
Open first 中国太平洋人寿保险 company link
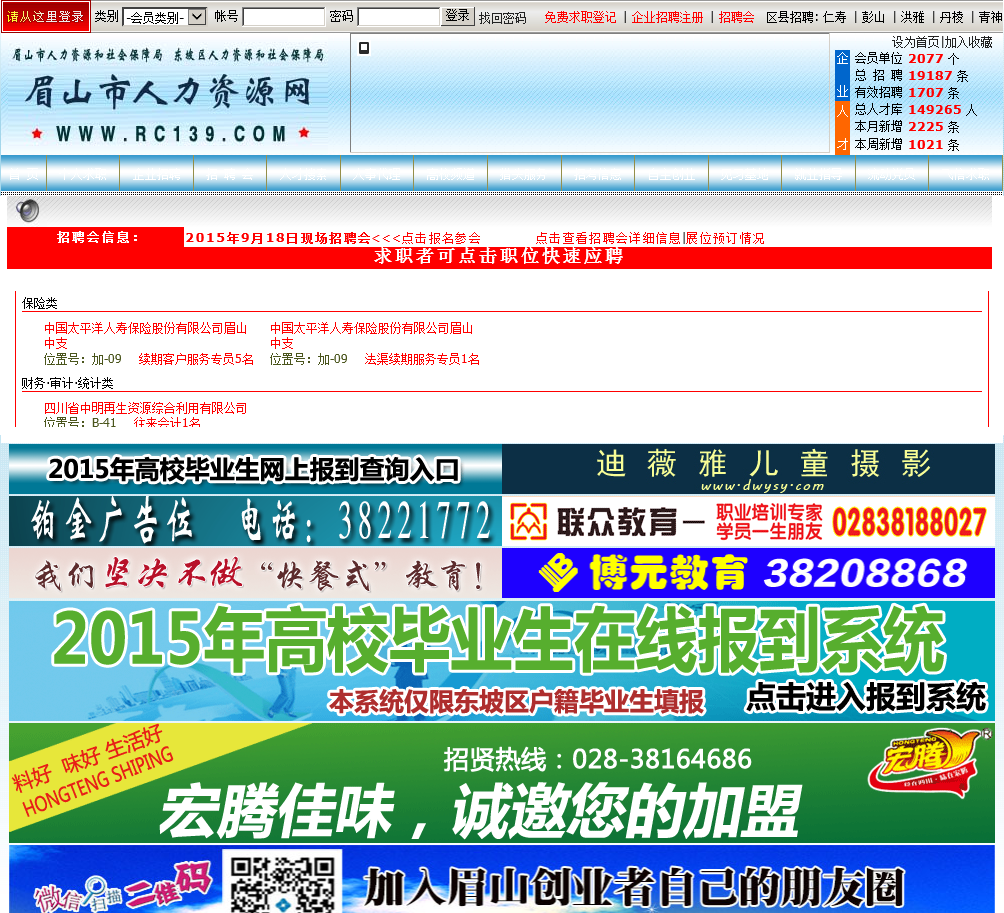145,335
